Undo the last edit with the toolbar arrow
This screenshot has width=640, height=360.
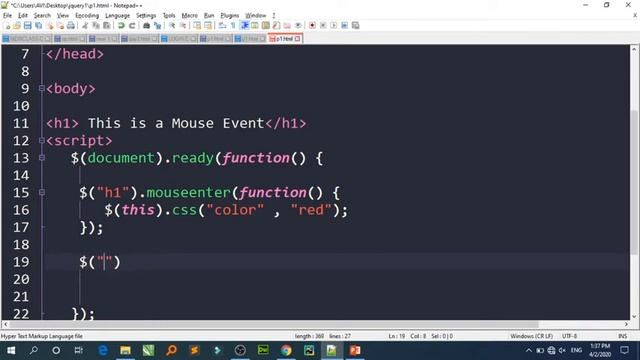[x=121, y=25]
